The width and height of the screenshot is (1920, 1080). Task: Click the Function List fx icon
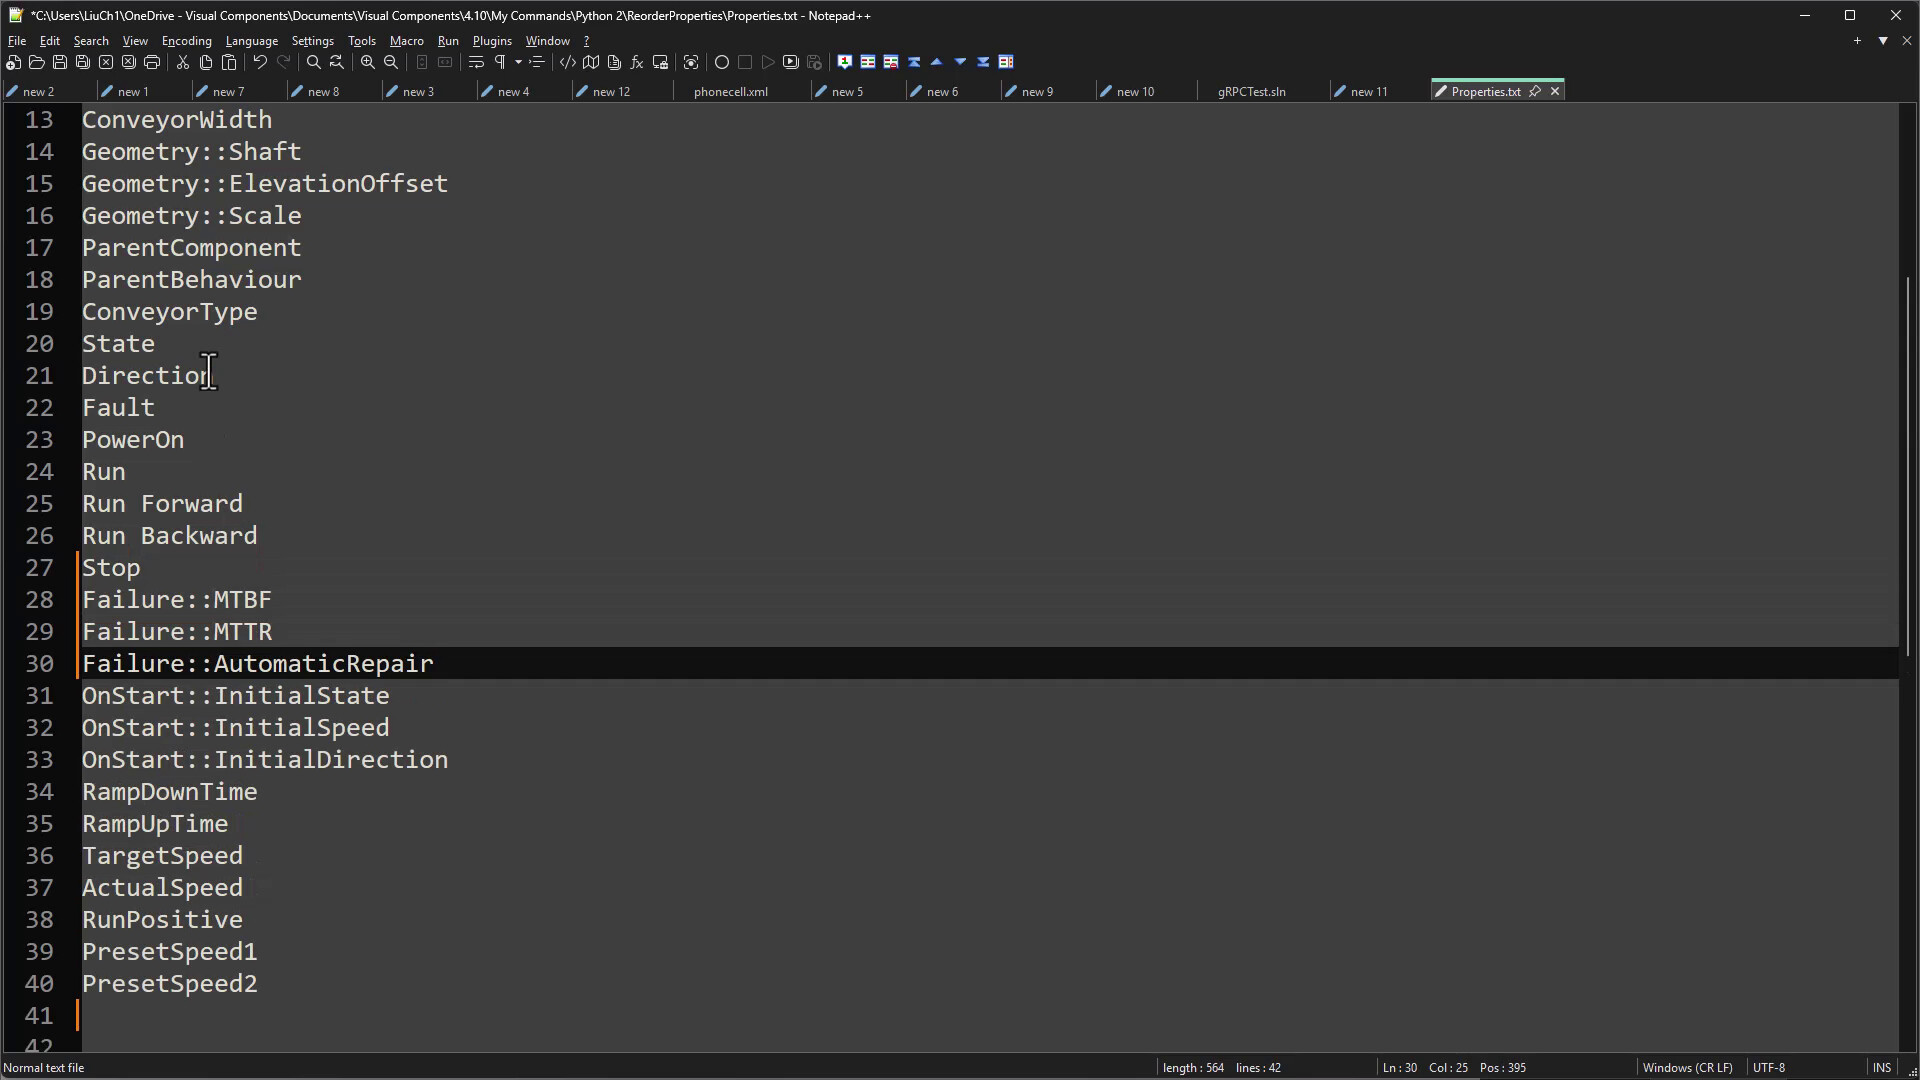[637, 62]
